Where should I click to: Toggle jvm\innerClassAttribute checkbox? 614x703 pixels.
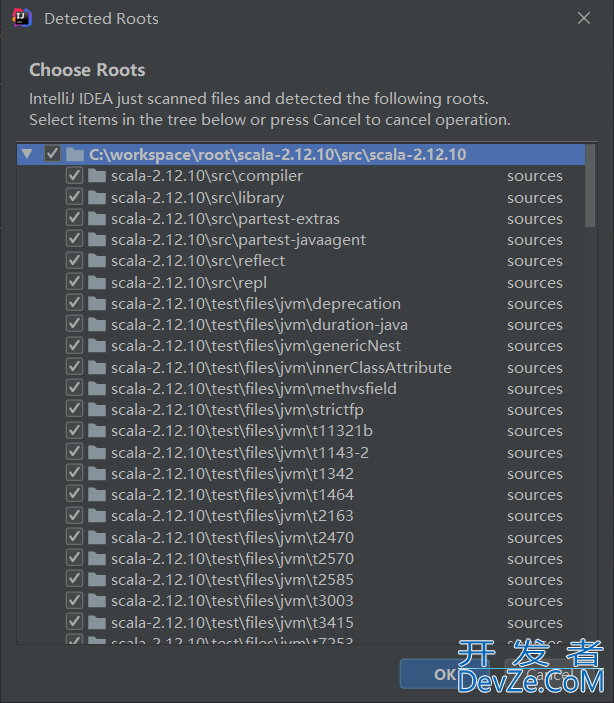(x=74, y=367)
